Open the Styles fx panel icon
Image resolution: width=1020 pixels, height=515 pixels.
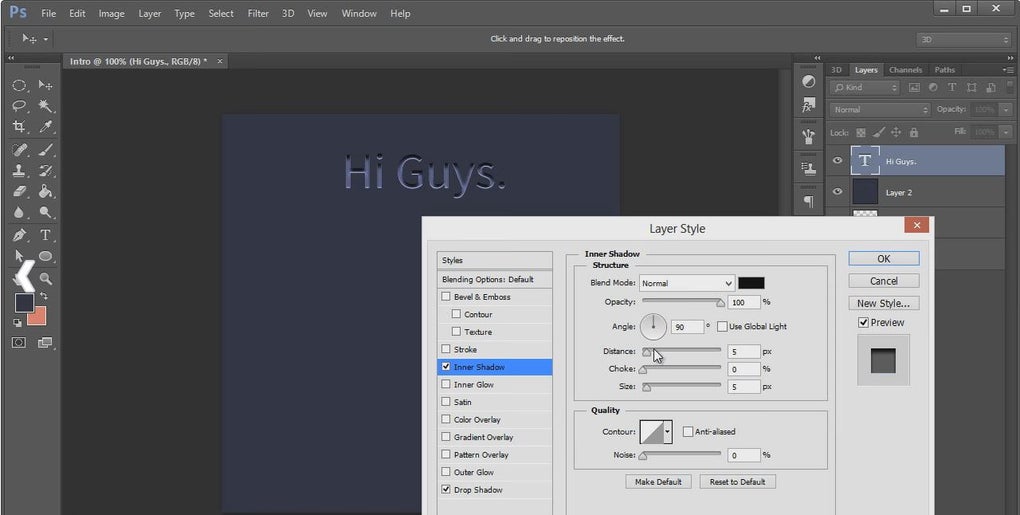(x=808, y=104)
